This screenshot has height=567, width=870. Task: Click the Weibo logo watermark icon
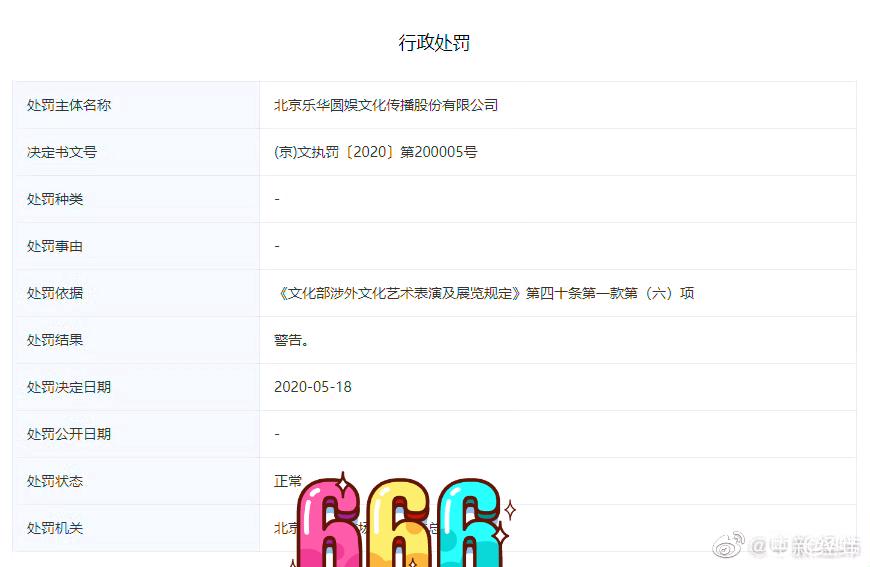tap(728, 544)
